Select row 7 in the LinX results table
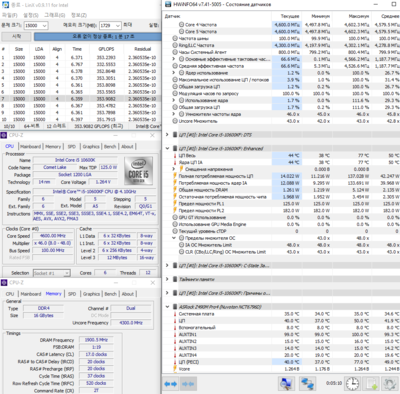Viewport: 400px width, 394px height. [80, 99]
